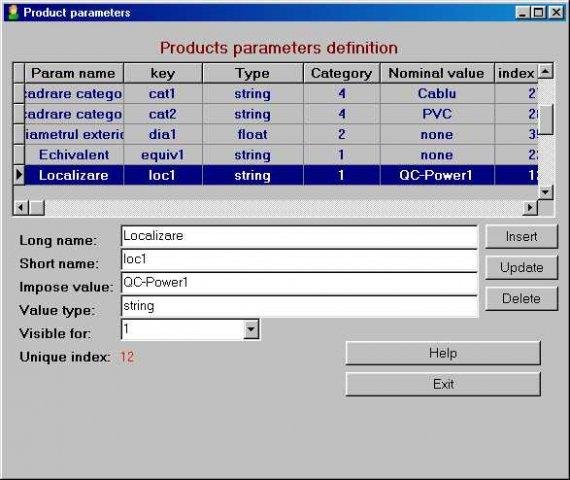Click the window title bar icon
The image size is (570, 480).
pos(13,12)
